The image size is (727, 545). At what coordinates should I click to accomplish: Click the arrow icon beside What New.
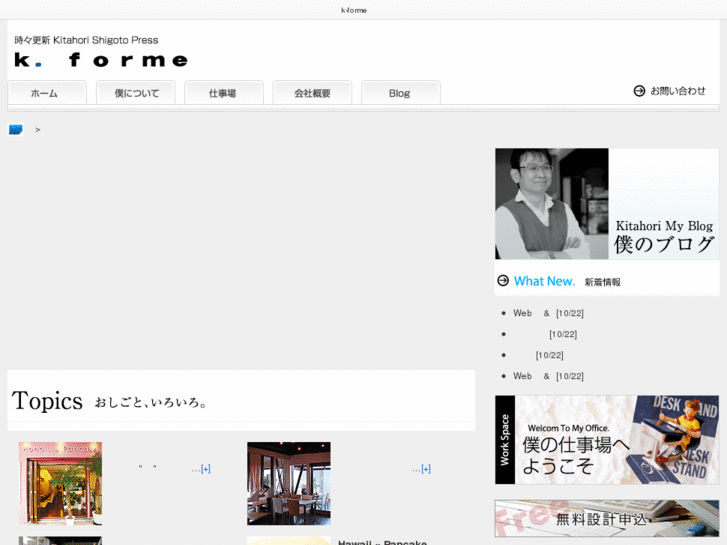point(503,281)
